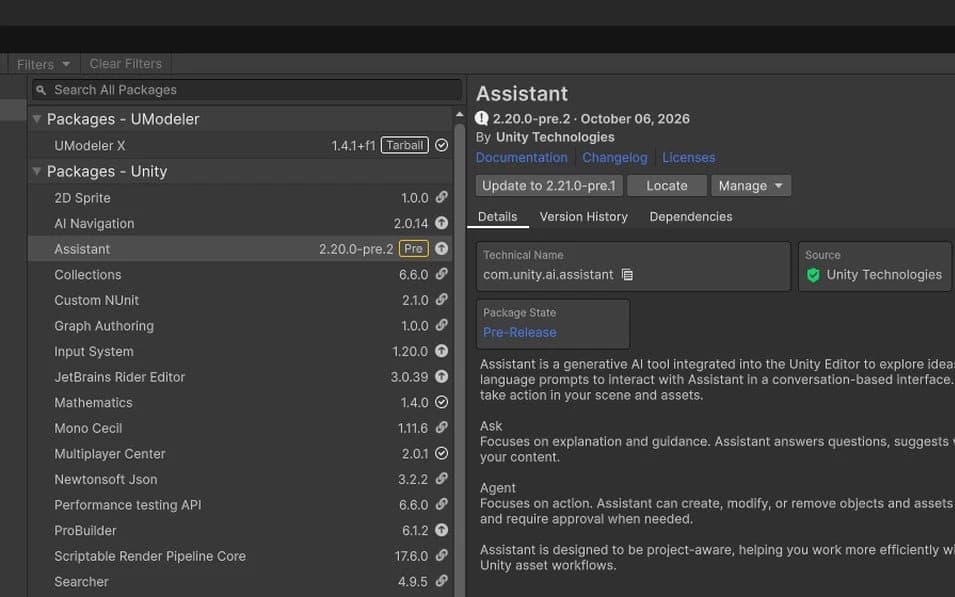Click the Assistant package title heading
The image size is (955, 597).
[x=522, y=94]
